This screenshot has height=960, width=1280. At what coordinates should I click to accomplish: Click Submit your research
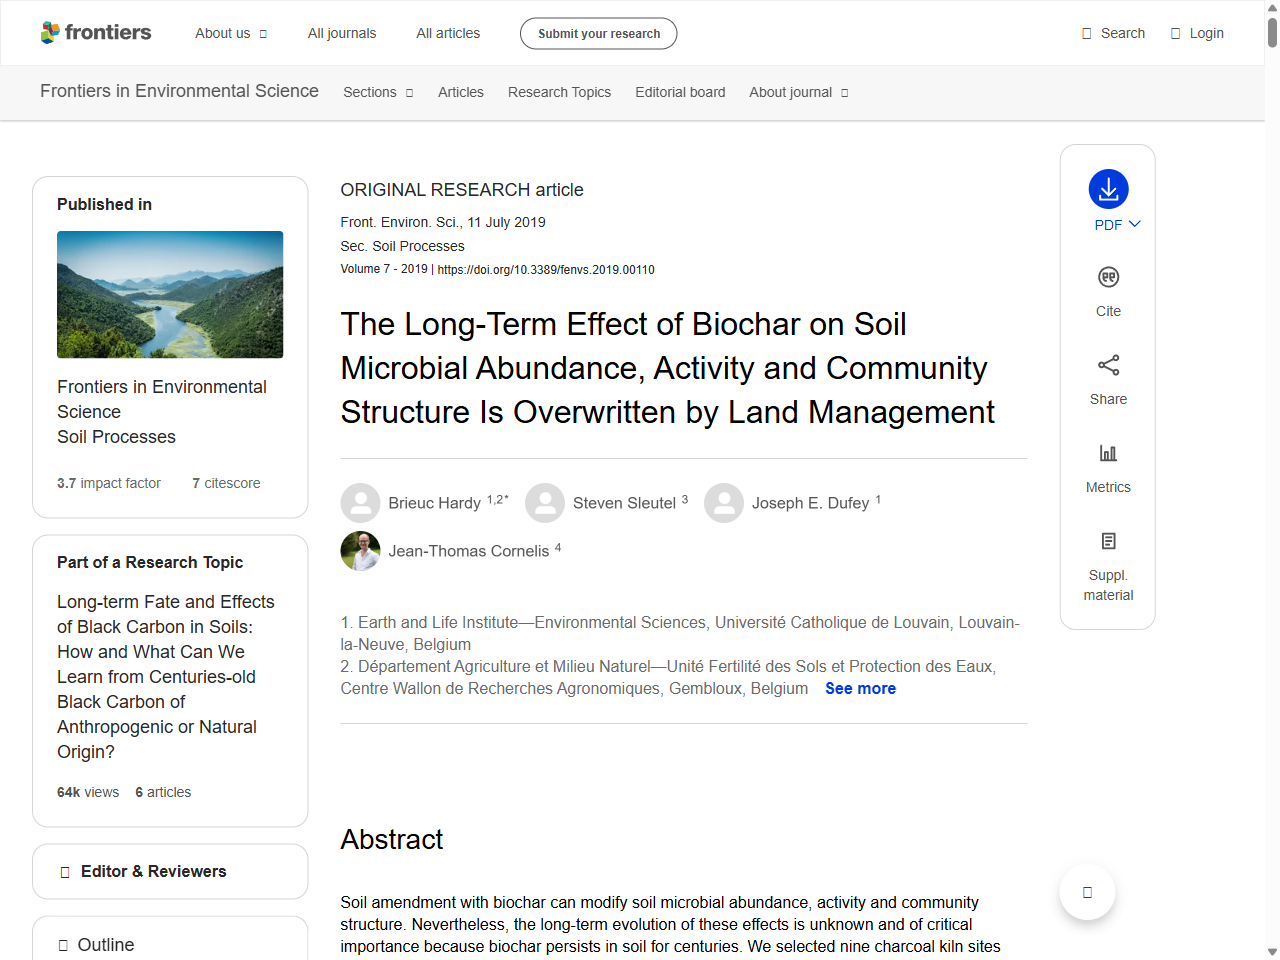click(598, 33)
